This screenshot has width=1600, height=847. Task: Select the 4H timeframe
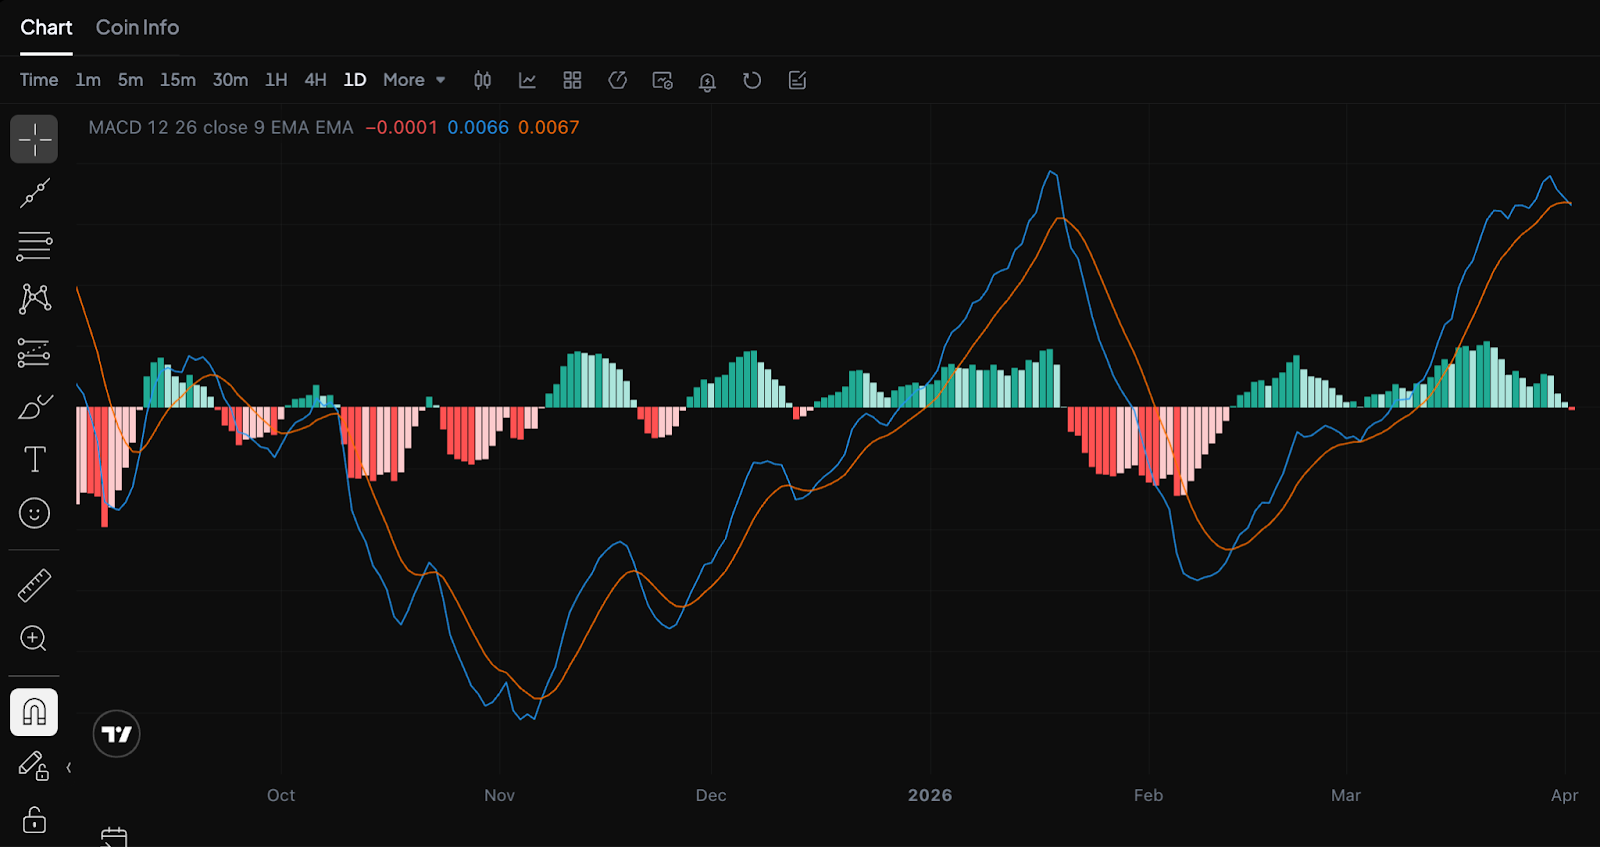click(315, 80)
